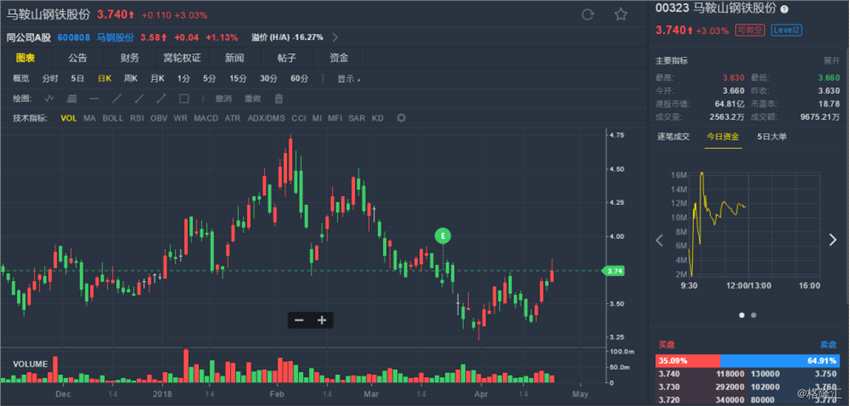Turn on the BOLL indicator
This screenshot has width=850, height=406.
pos(113,118)
